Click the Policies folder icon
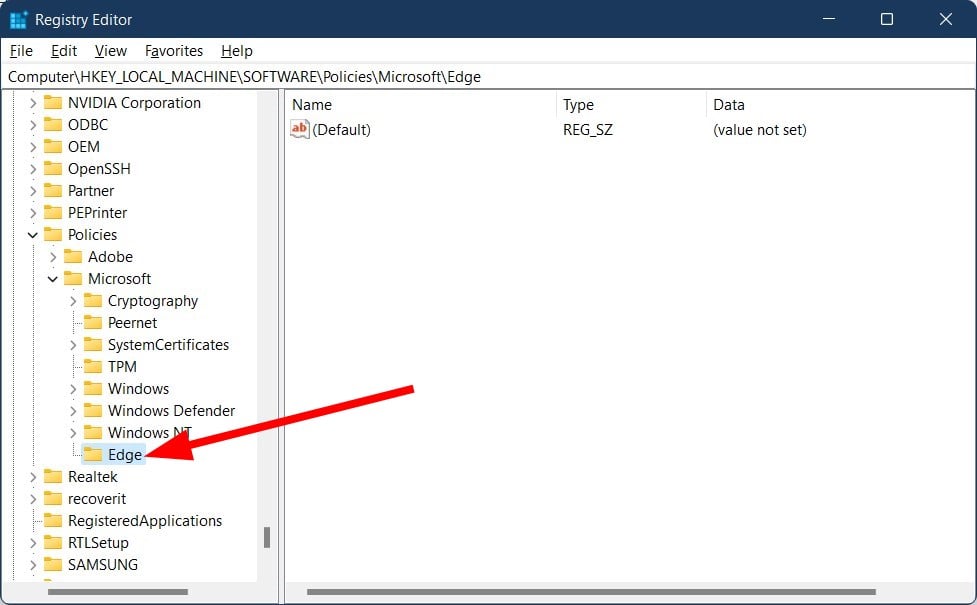Image resolution: width=977 pixels, height=605 pixels. coord(53,234)
